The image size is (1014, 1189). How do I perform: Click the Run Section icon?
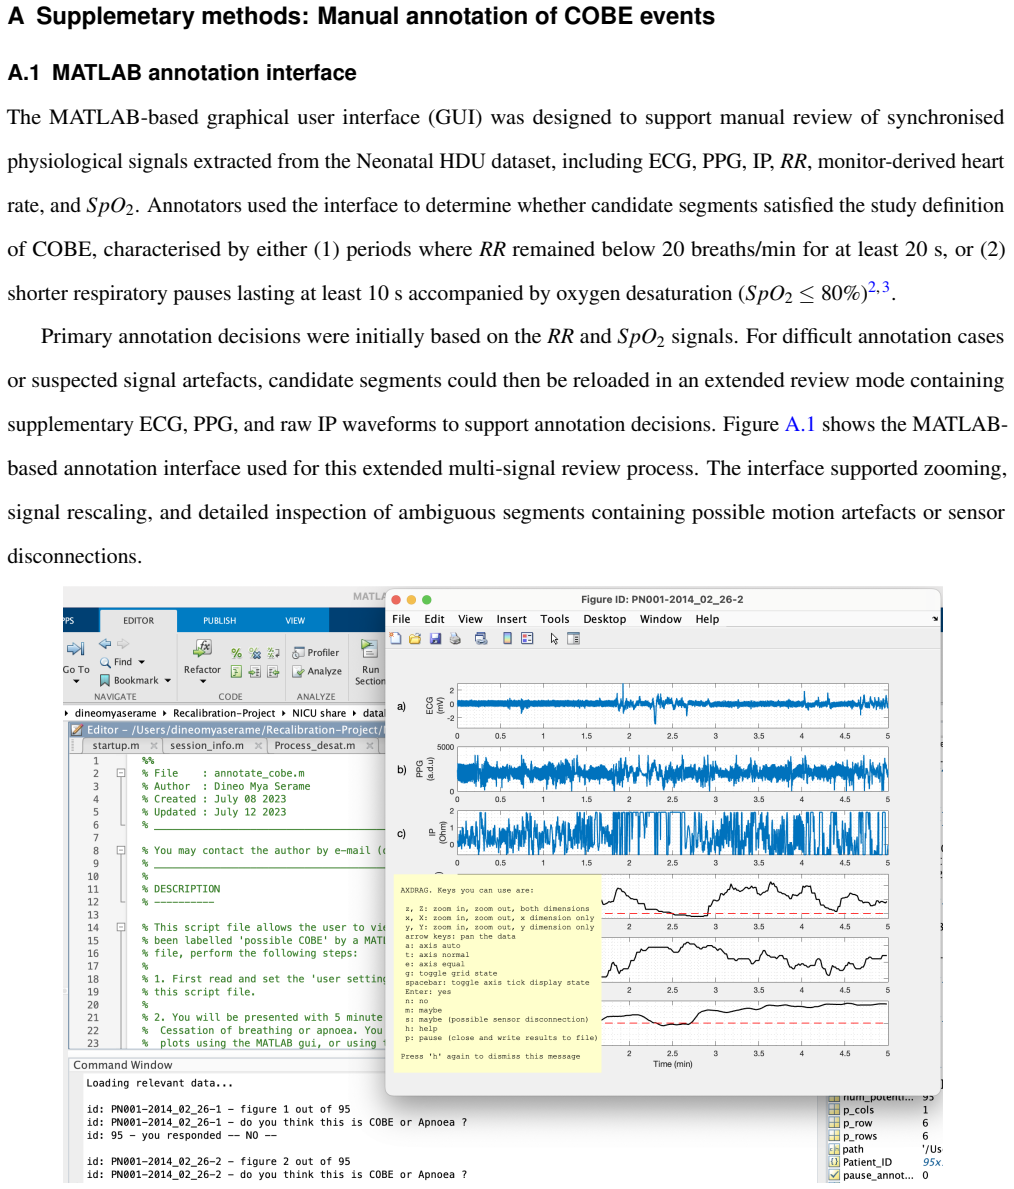click(x=369, y=648)
